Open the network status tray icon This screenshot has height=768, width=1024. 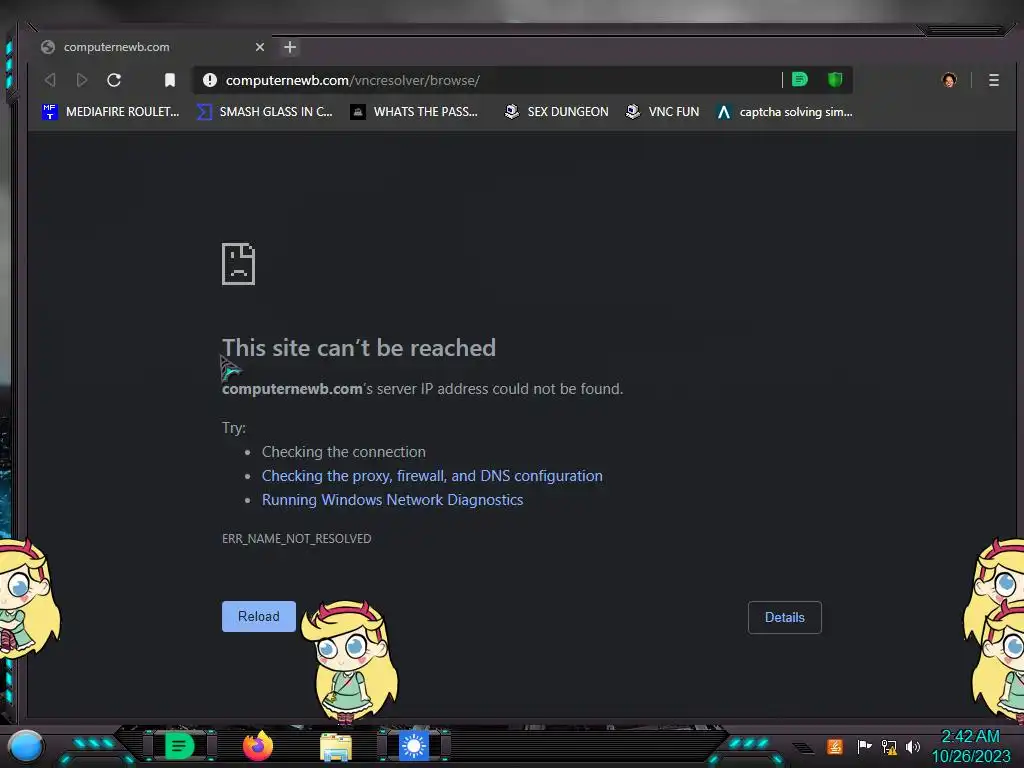(889, 746)
